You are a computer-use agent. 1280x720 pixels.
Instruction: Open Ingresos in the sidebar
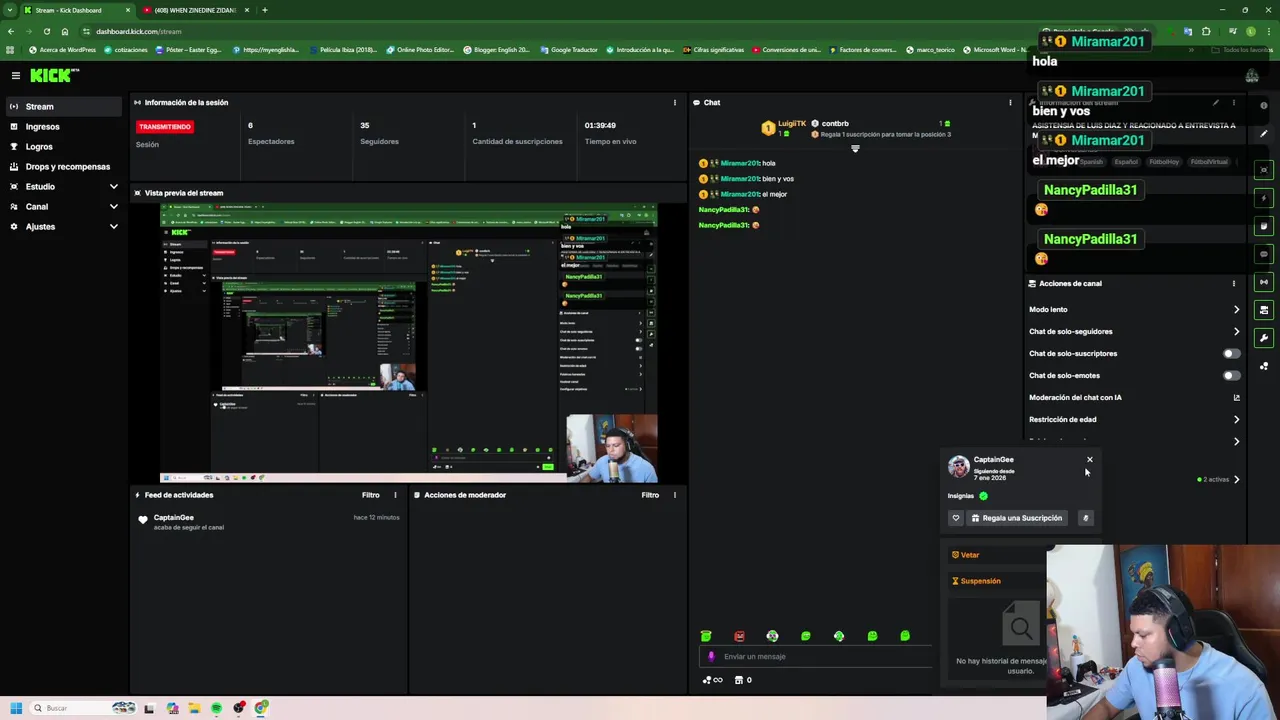[64, 127]
